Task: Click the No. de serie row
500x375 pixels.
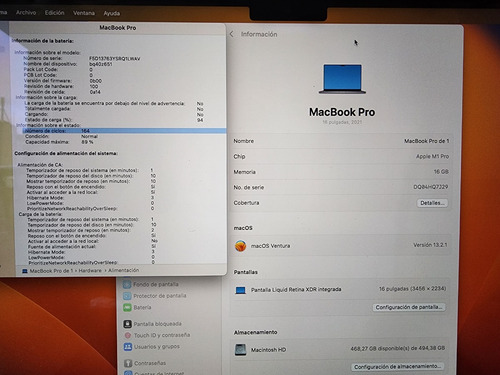Action: pos(341,187)
